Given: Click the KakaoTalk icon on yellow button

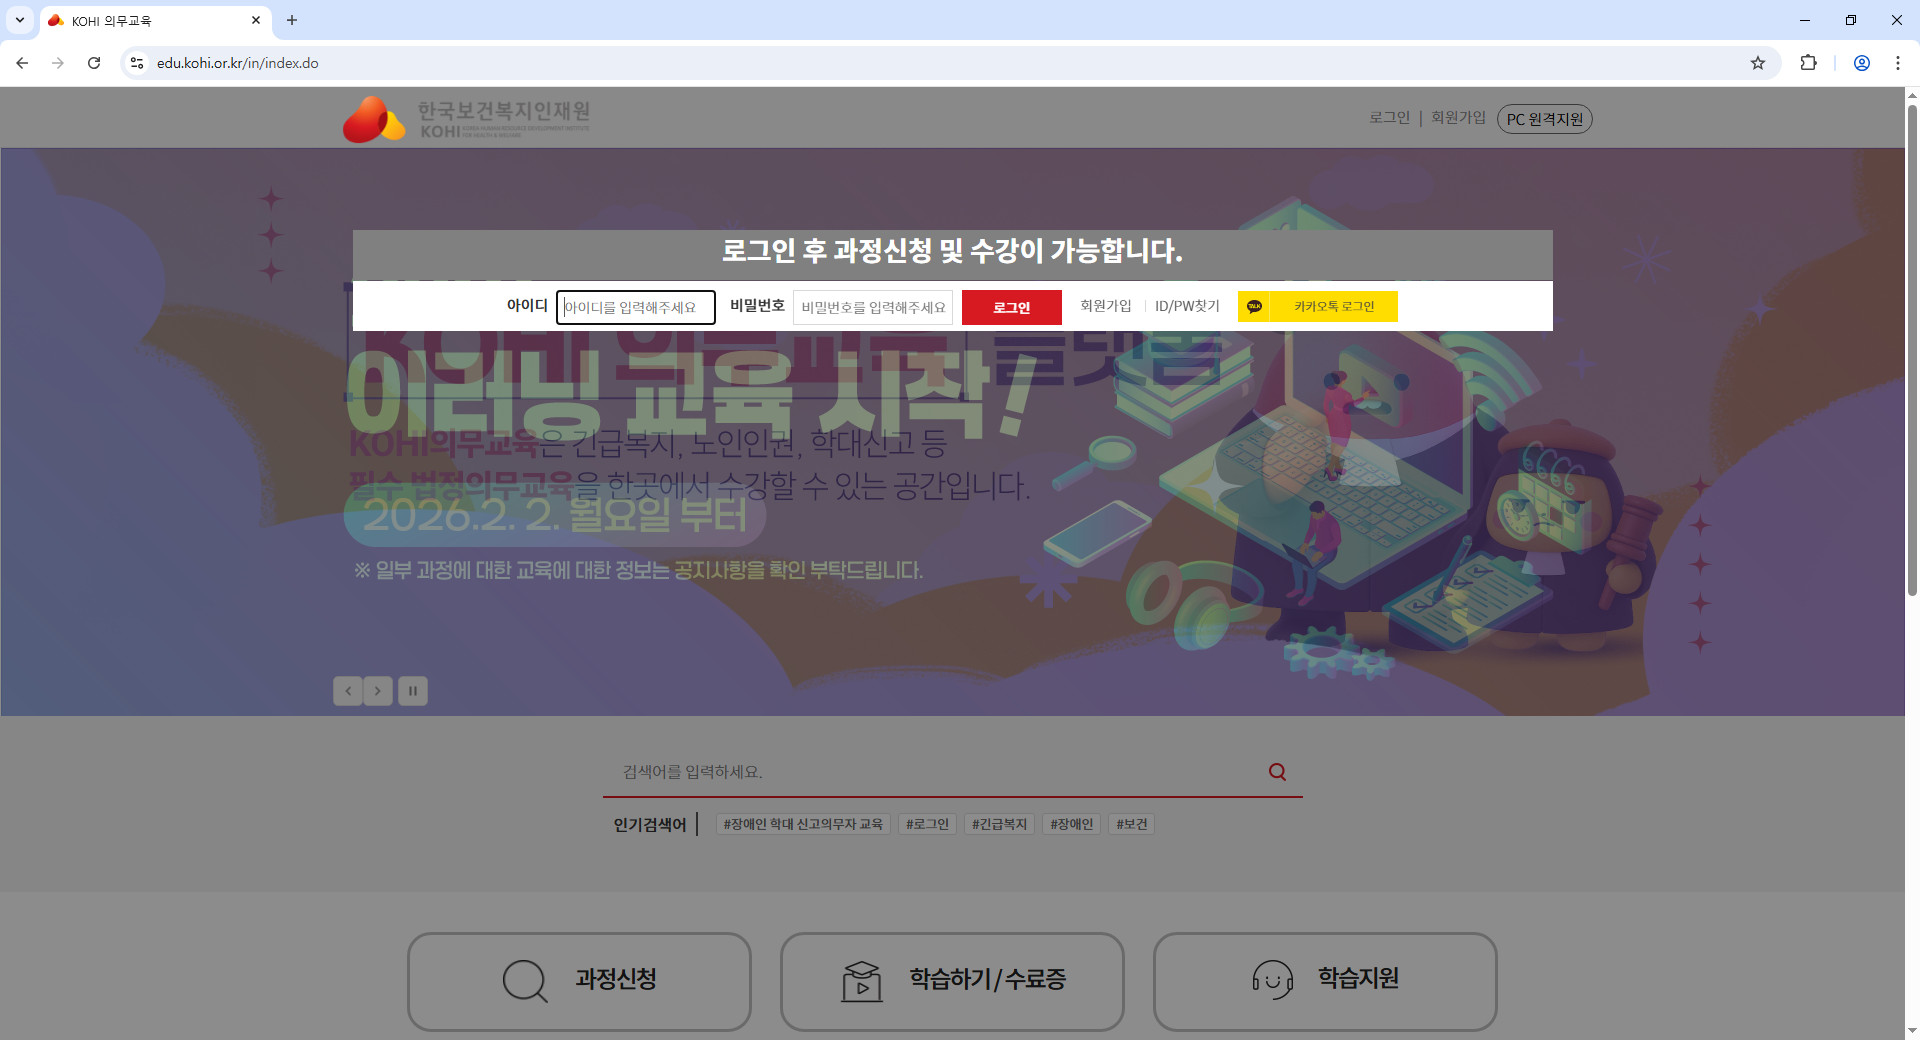Looking at the screenshot, I should (1254, 307).
